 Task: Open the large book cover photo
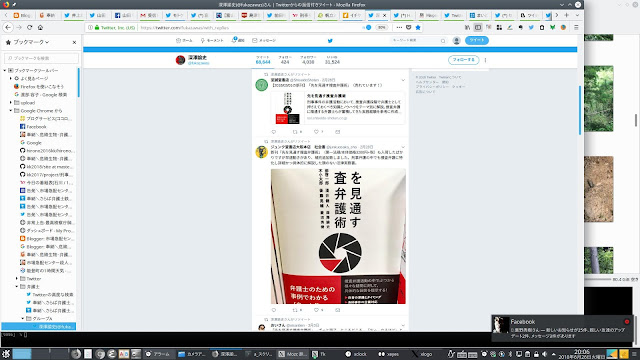click(338, 236)
